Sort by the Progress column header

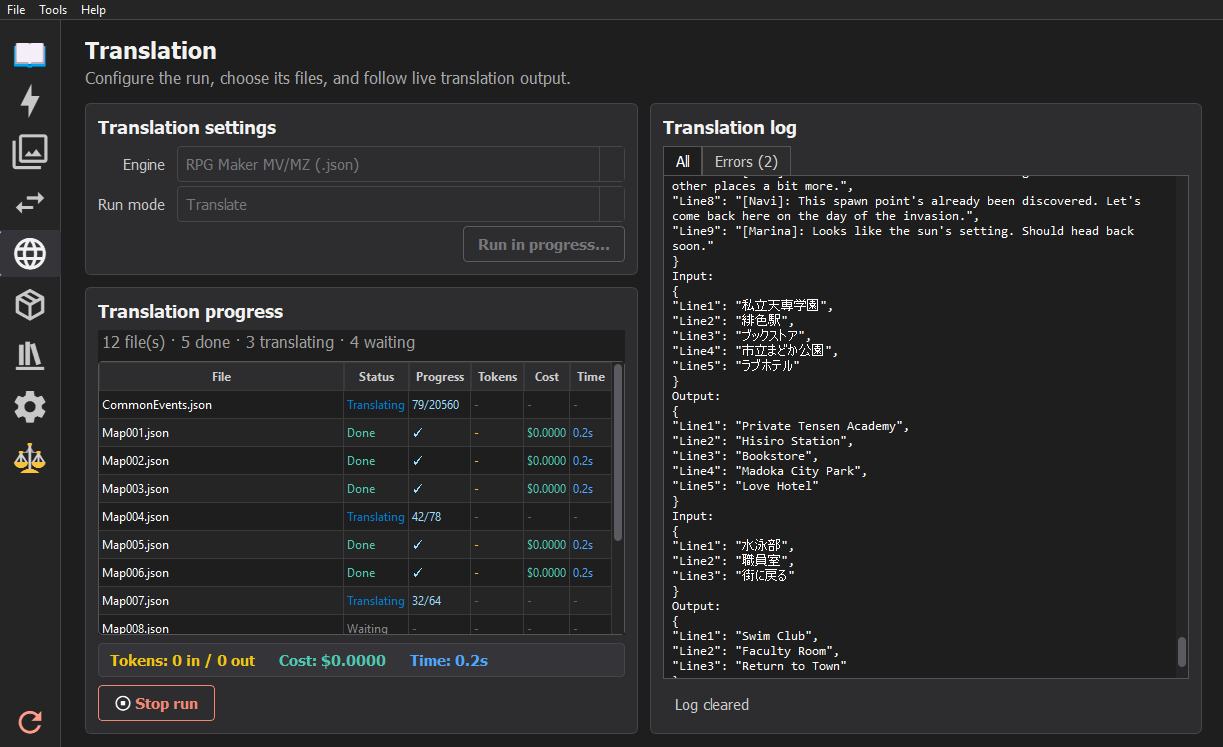[x=440, y=377]
